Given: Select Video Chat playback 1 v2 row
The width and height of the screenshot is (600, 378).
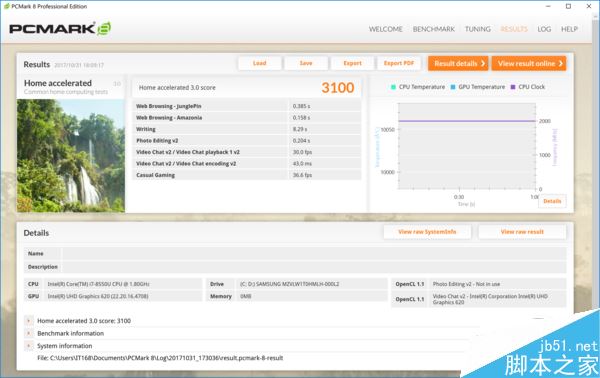Looking at the screenshot, I should click(x=246, y=152).
